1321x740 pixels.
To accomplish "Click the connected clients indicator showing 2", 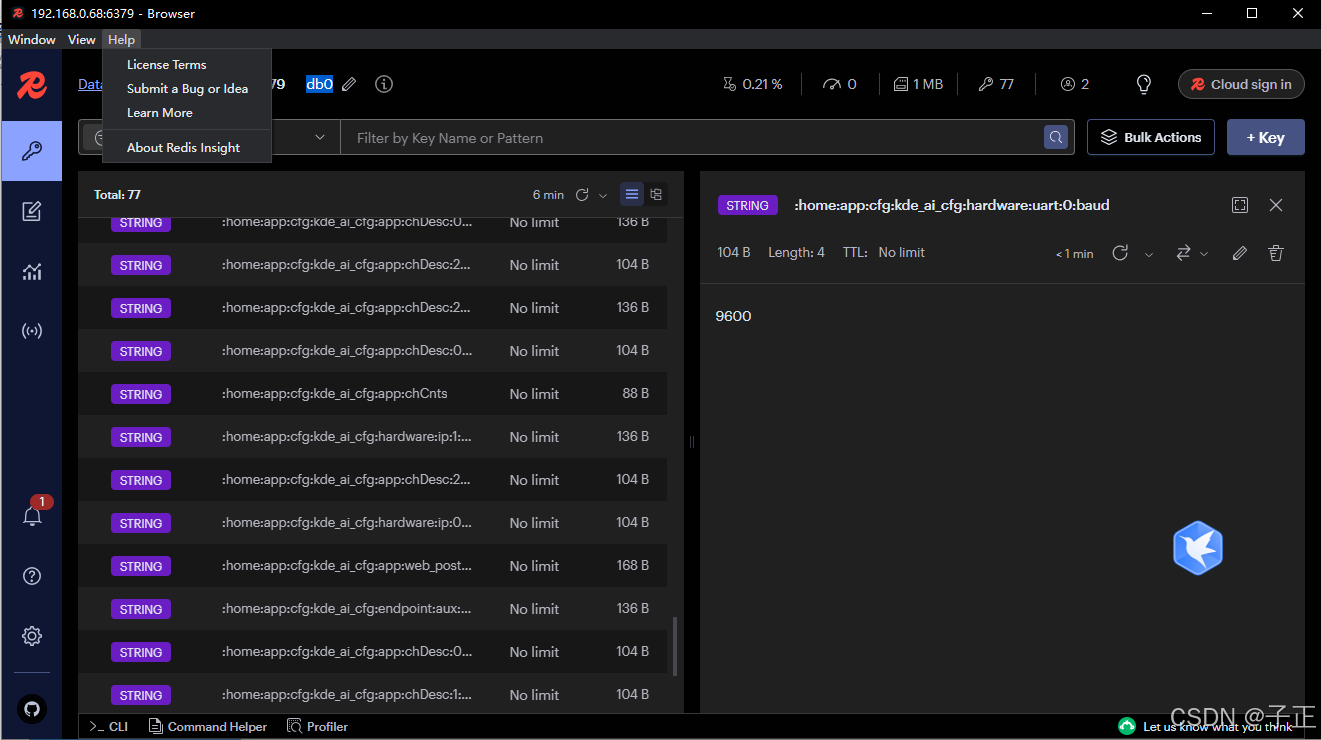I will click(1075, 85).
